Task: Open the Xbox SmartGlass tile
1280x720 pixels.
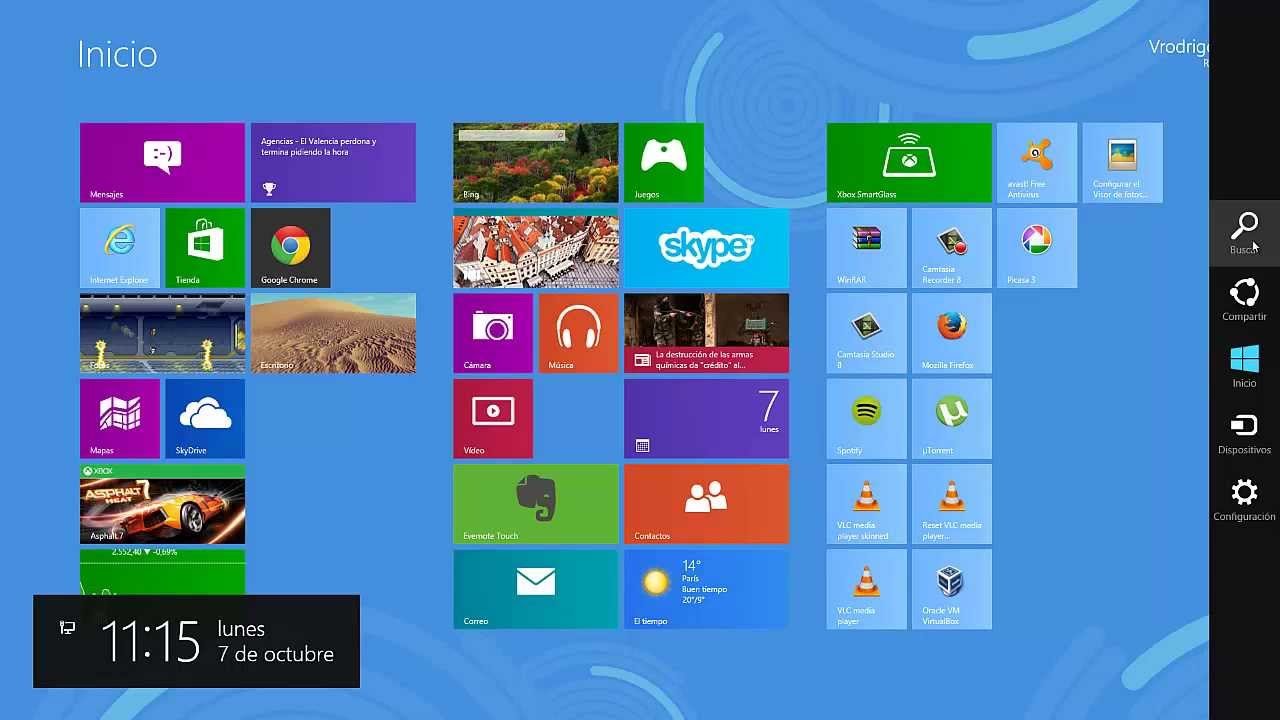Action: [x=909, y=162]
